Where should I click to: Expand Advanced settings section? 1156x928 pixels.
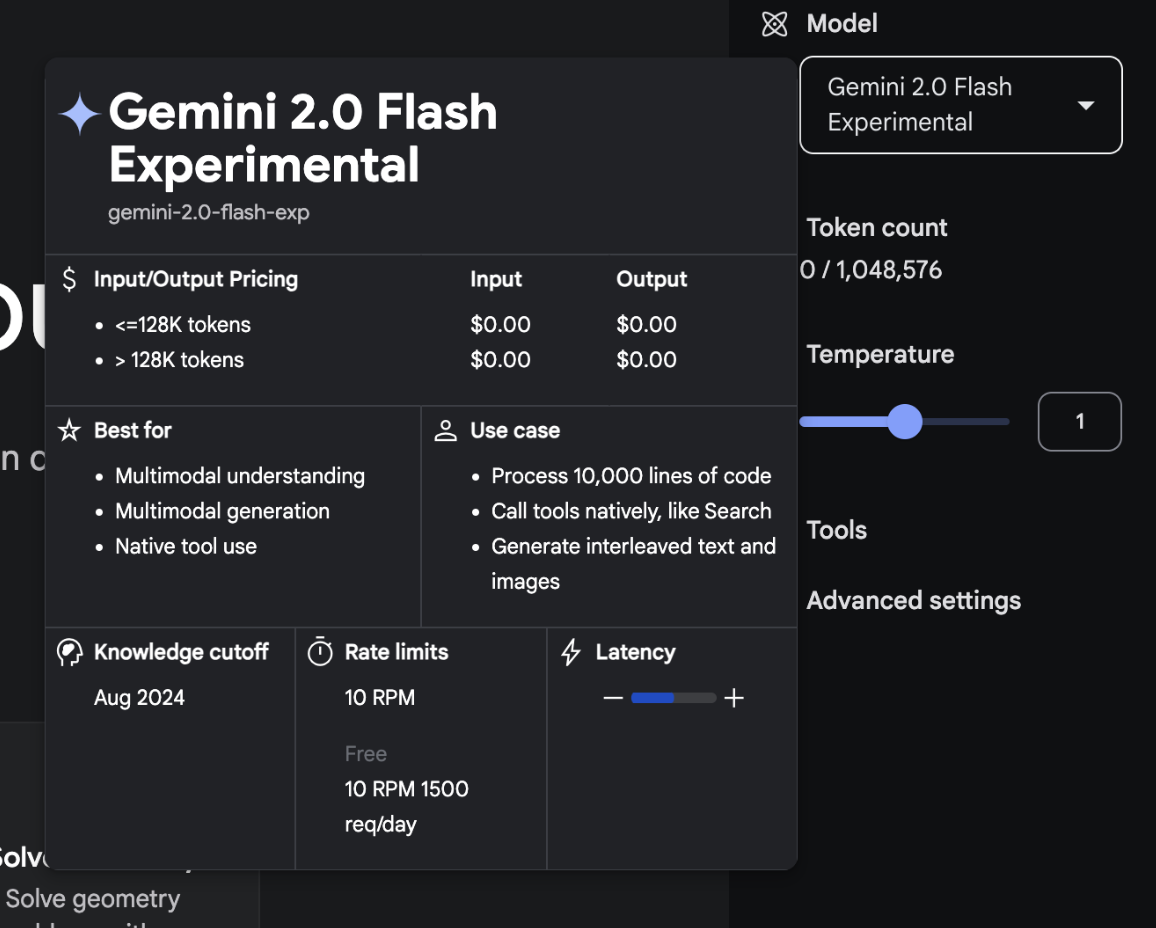coord(913,600)
